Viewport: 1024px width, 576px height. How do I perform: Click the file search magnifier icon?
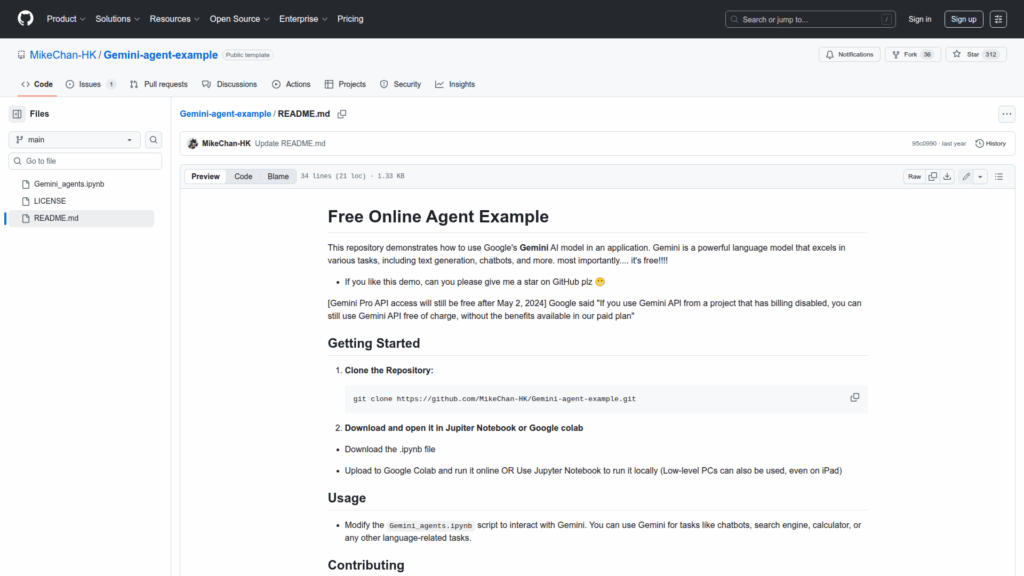tap(154, 140)
